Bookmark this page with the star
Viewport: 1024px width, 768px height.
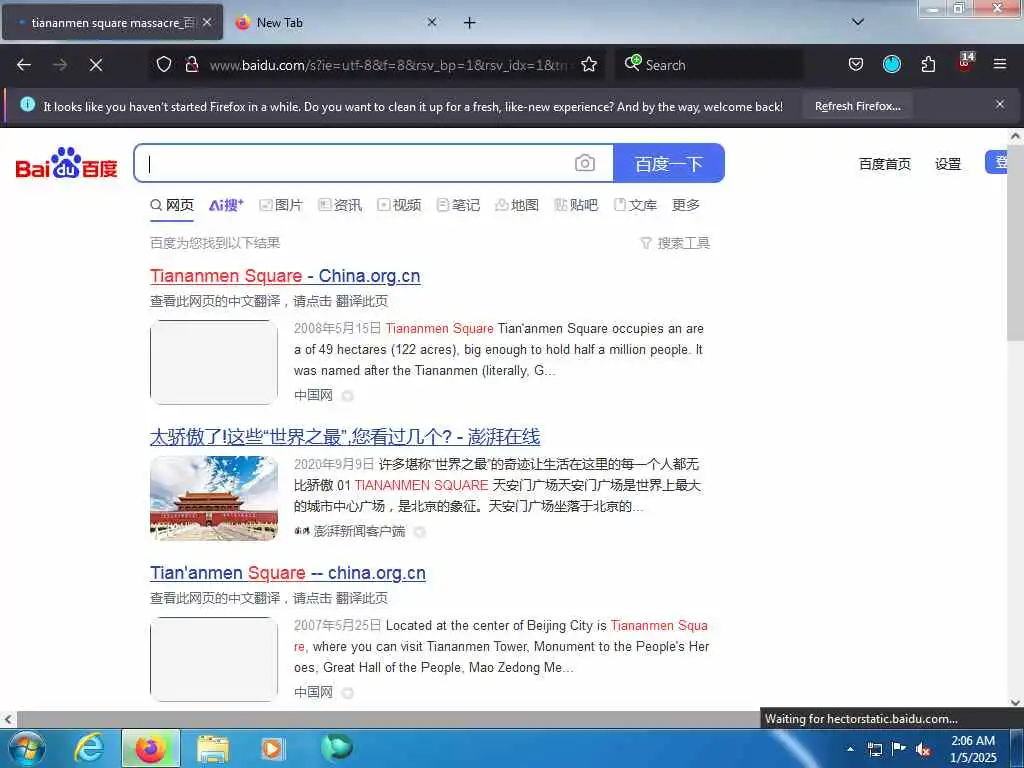pos(589,65)
